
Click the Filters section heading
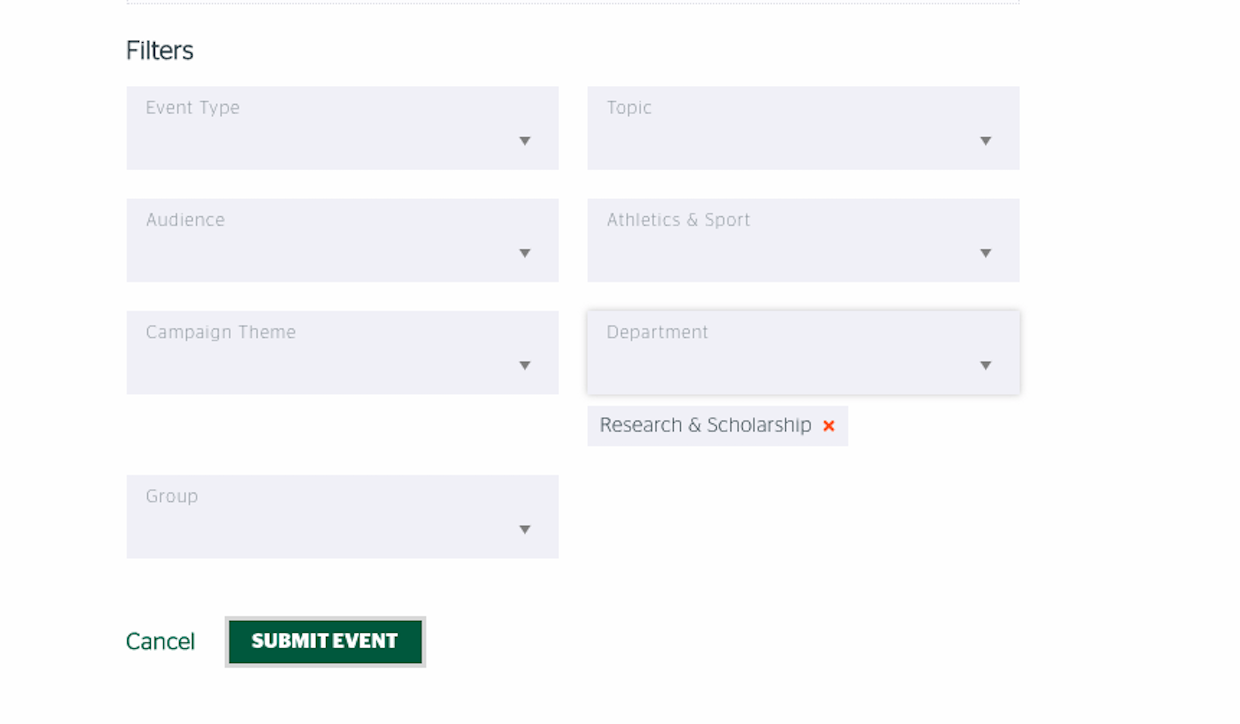159,51
